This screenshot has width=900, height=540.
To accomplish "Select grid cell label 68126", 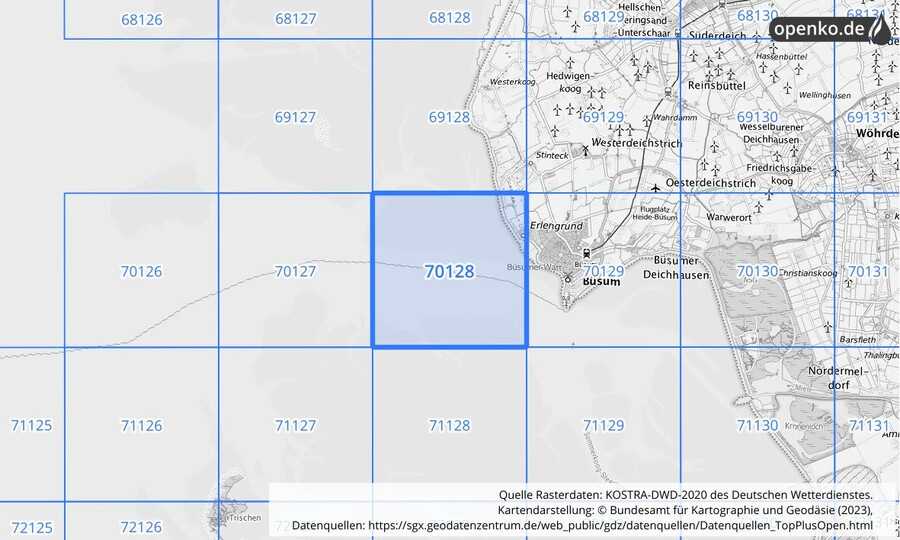I will coord(142,20).
